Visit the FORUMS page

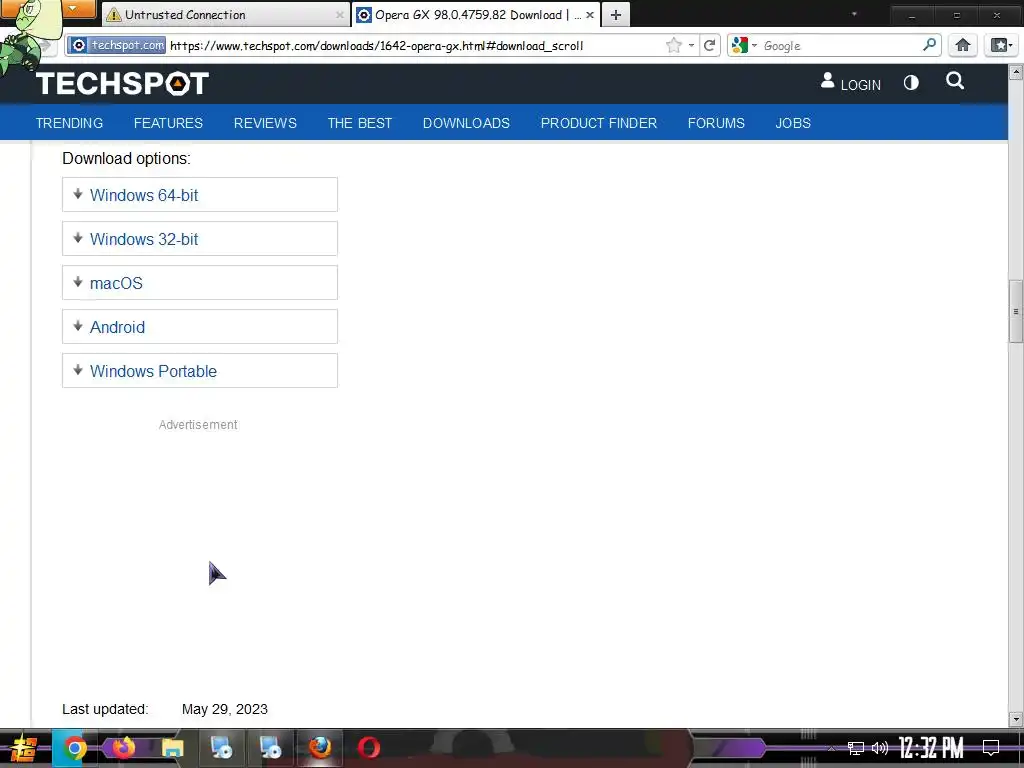tap(716, 123)
